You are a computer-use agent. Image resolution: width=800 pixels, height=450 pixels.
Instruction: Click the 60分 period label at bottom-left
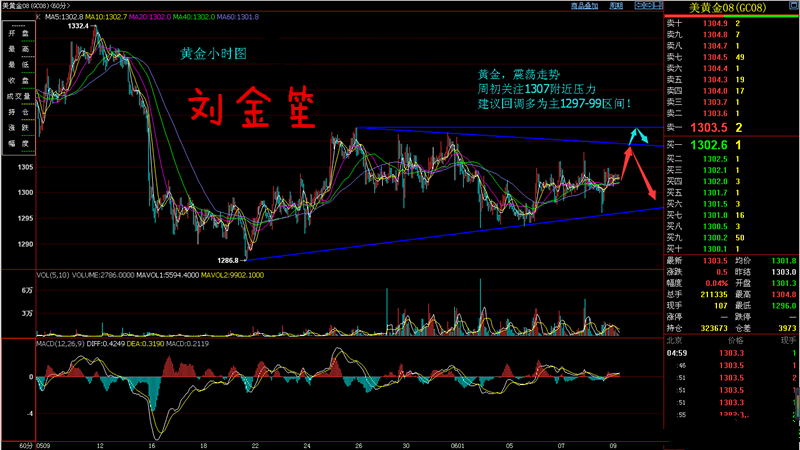pyautogui.click(x=26, y=446)
